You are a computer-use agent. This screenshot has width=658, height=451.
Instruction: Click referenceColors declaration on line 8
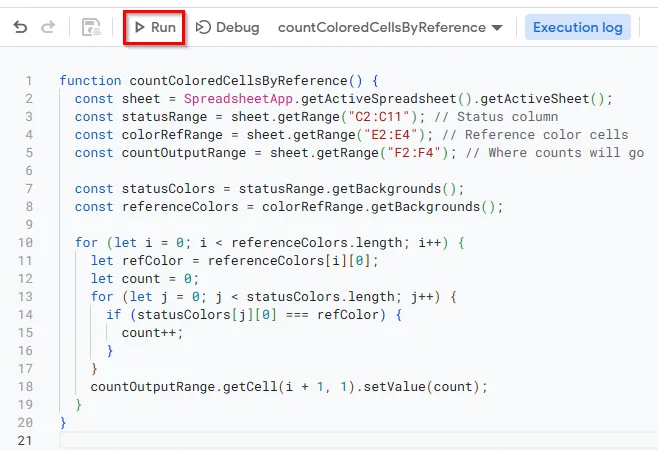[180, 207]
